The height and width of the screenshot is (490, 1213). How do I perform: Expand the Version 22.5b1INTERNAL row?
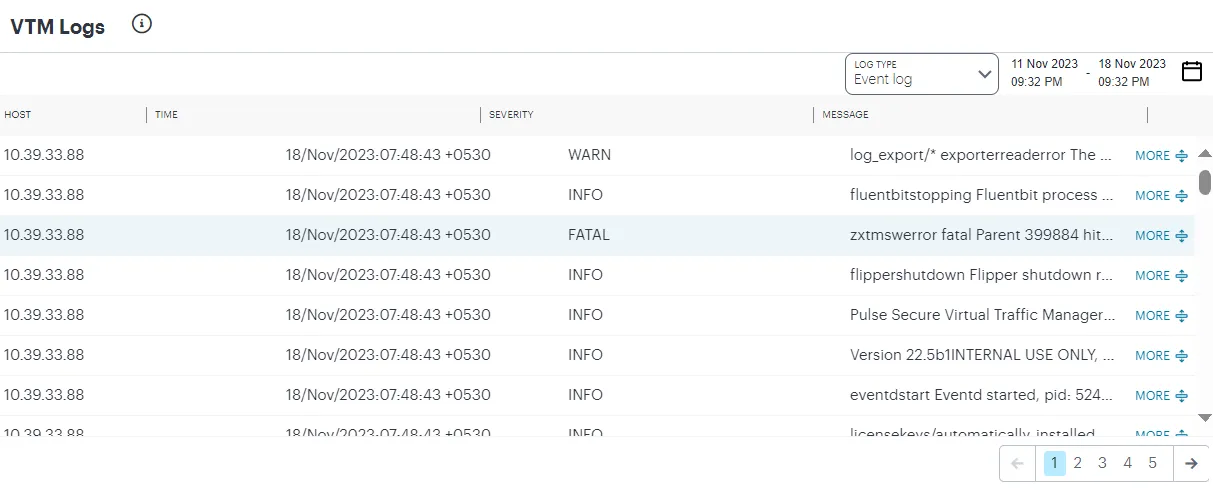point(1161,356)
